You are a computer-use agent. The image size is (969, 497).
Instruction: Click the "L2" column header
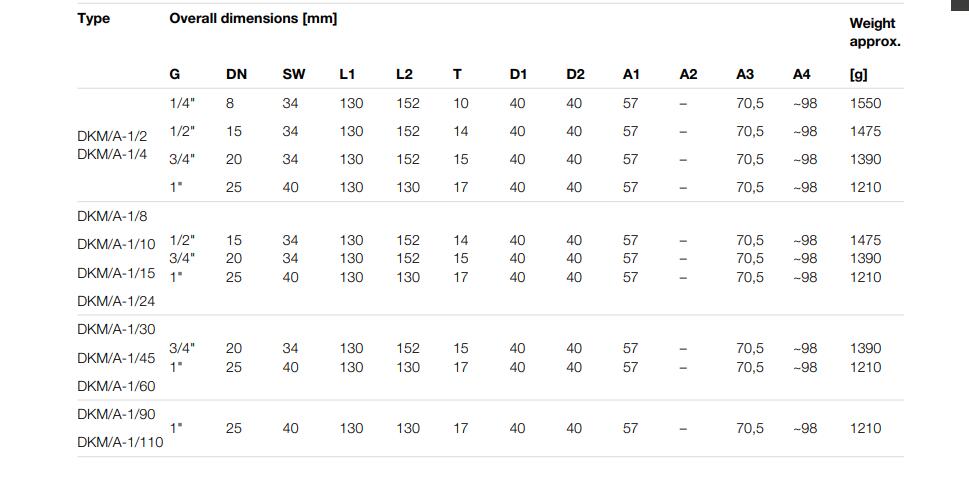click(x=404, y=74)
